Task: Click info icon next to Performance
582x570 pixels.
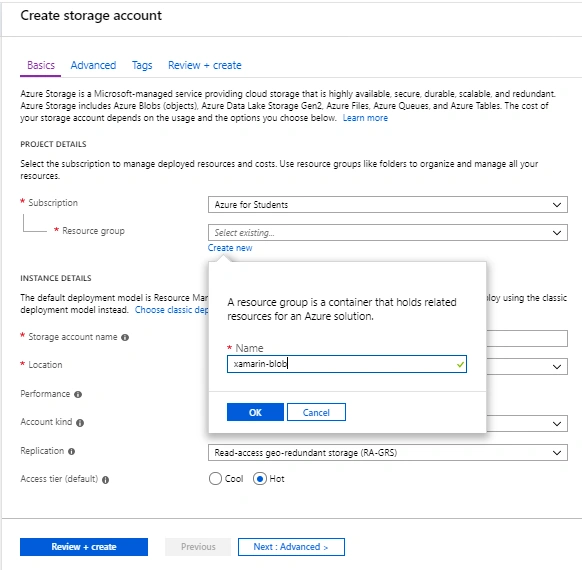Action: (78, 394)
